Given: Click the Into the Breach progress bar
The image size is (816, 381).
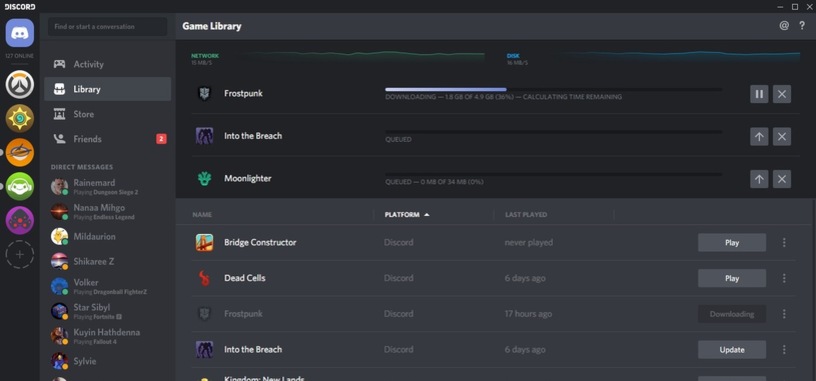Looking at the screenshot, I should coord(553,132).
